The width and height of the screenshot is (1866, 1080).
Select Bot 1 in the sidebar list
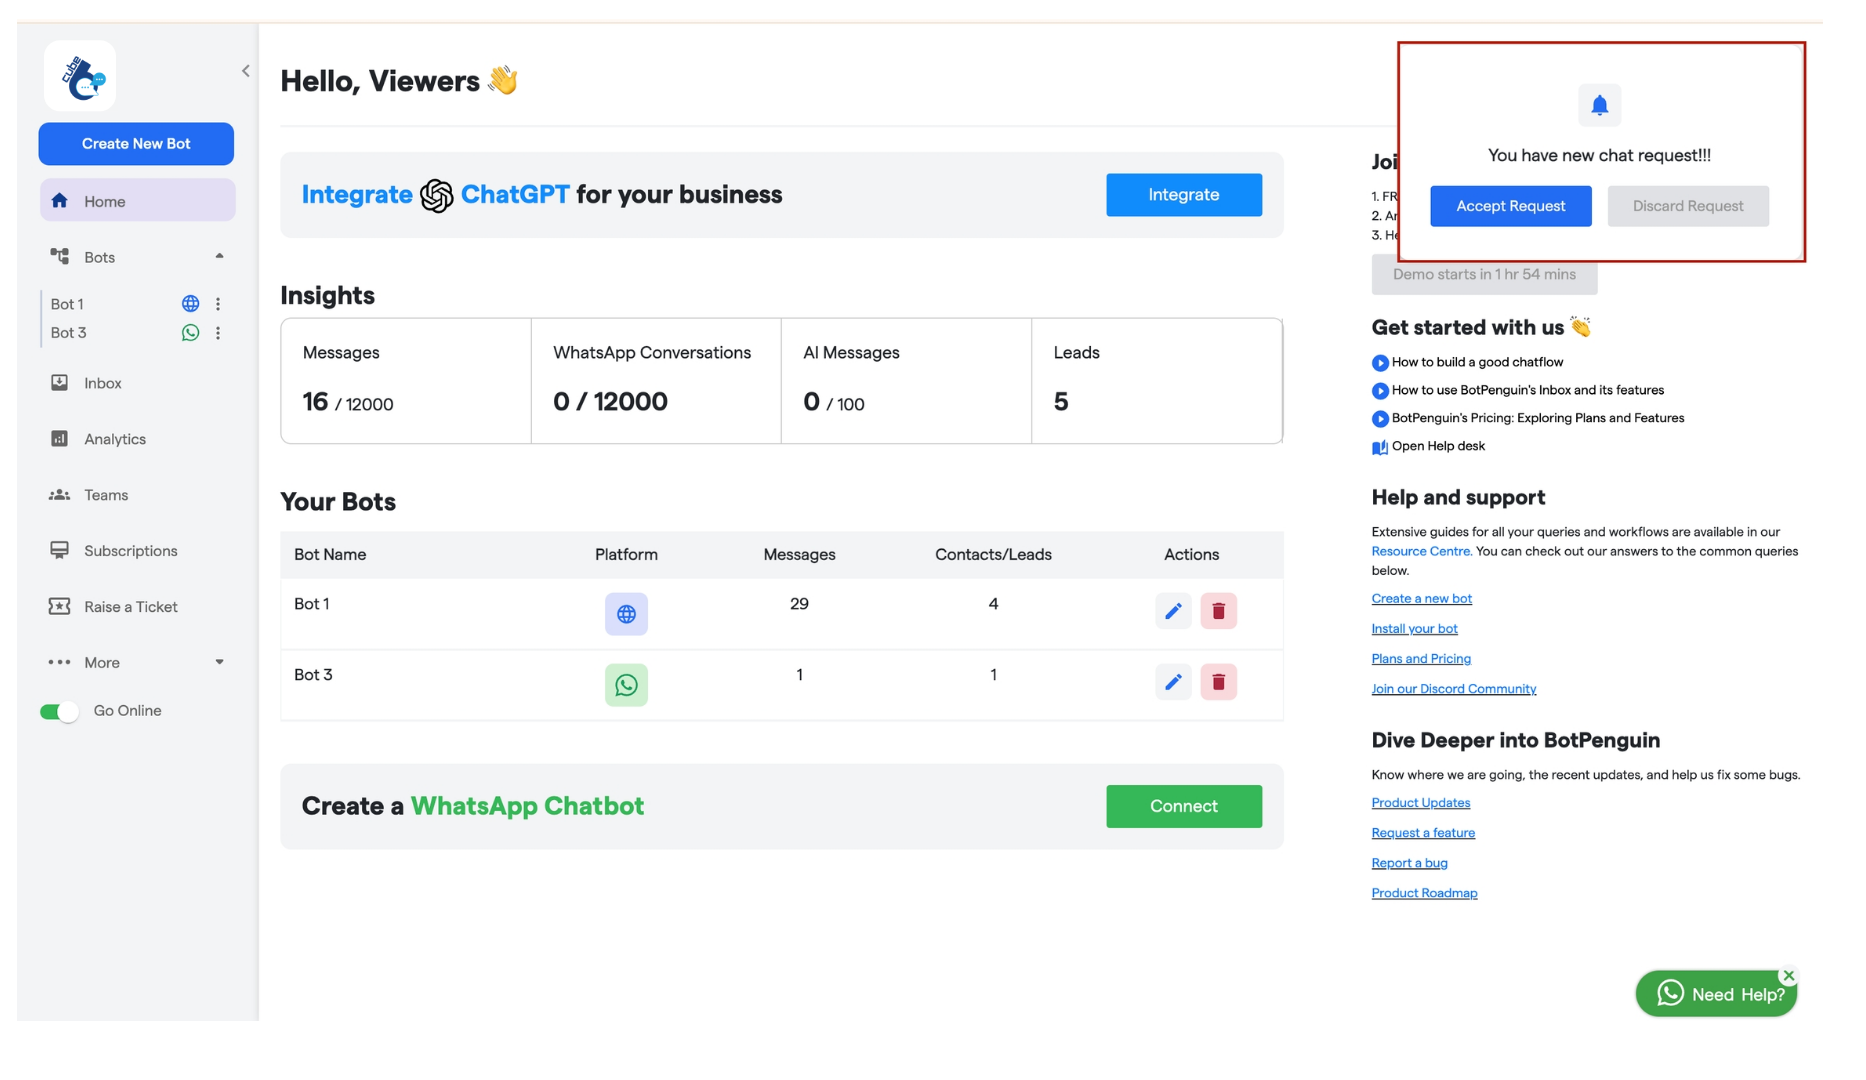[67, 304]
